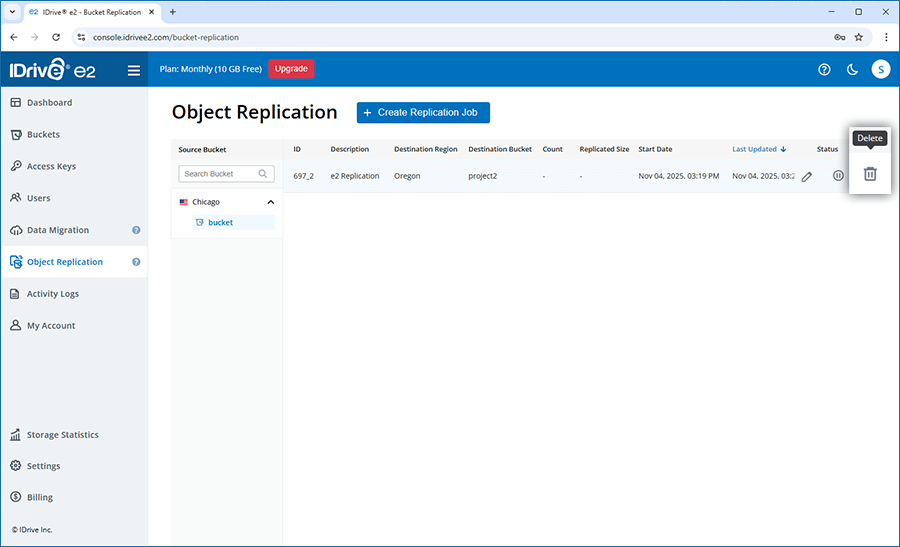
Task: Toggle the hamburger sidebar menu
Action: (x=134, y=70)
